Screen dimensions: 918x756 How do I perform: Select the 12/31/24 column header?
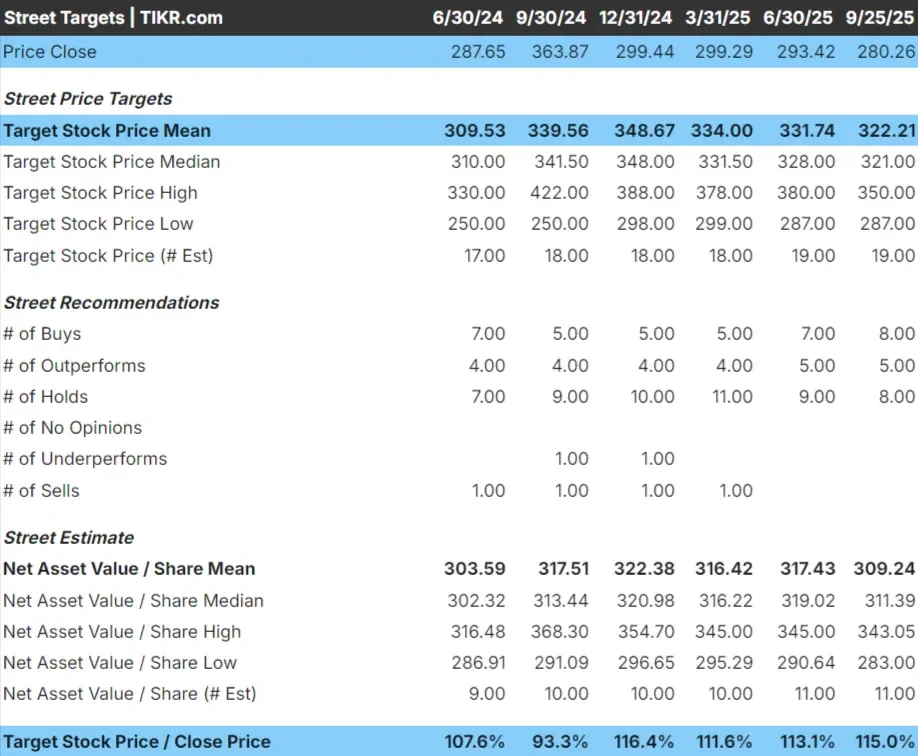[635, 18]
